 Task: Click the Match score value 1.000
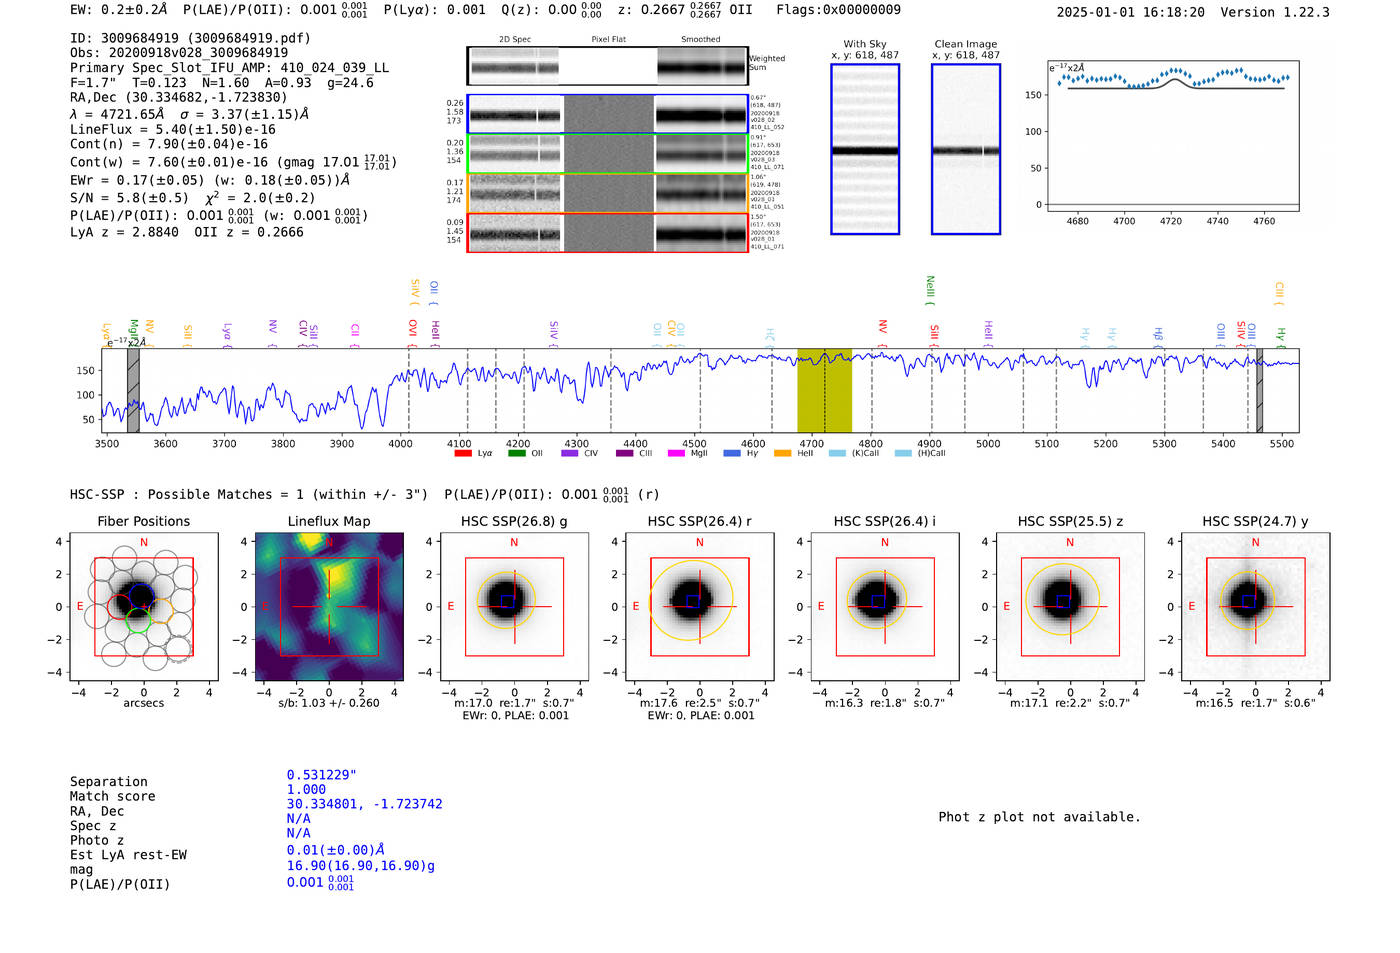point(306,789)
